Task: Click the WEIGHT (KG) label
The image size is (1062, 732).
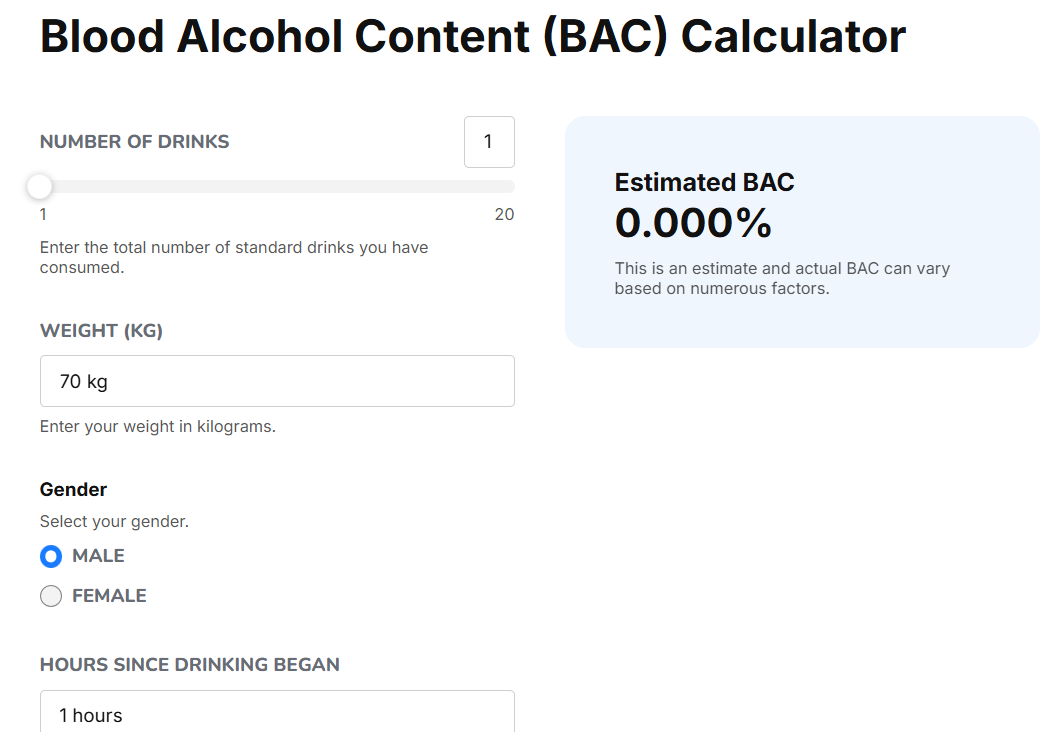Action: click(101, 331)
